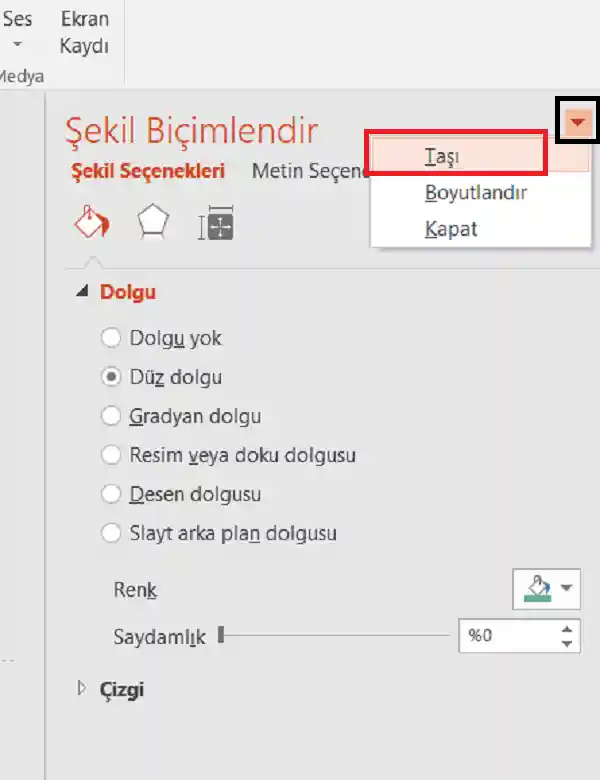Switch to Metin Seçenekleri tab

tap(310, 171)
